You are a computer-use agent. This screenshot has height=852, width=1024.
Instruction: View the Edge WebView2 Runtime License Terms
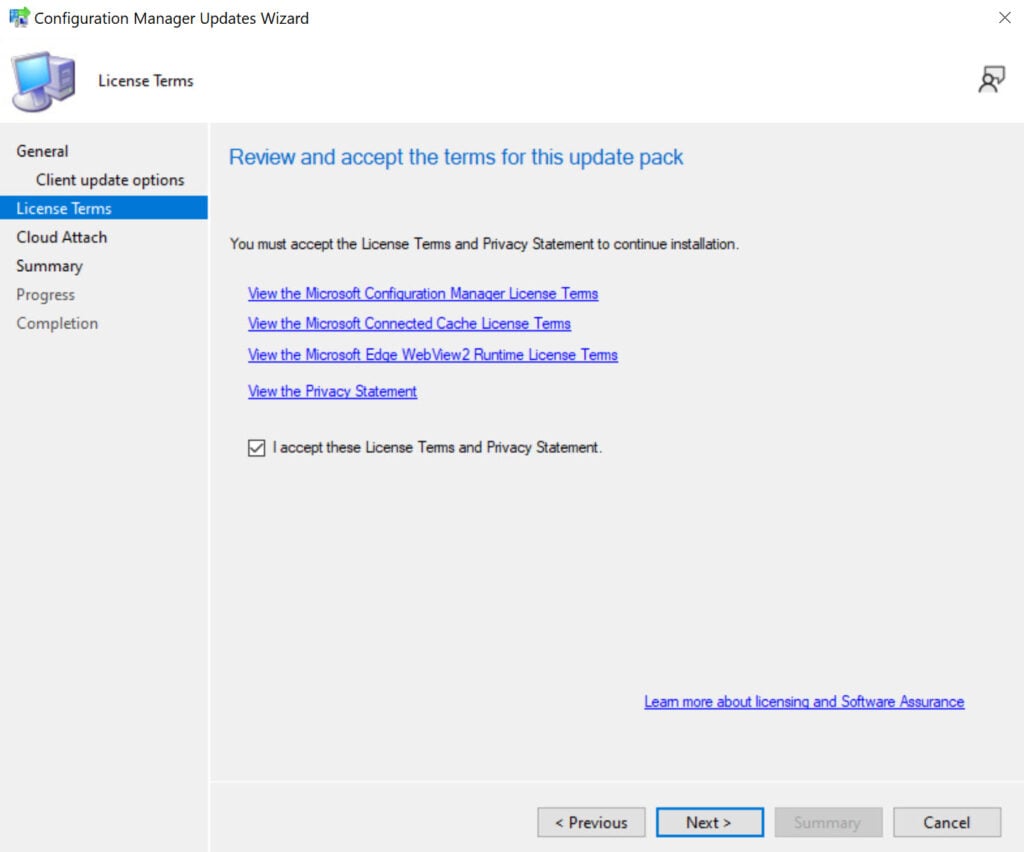coord(433,355)
